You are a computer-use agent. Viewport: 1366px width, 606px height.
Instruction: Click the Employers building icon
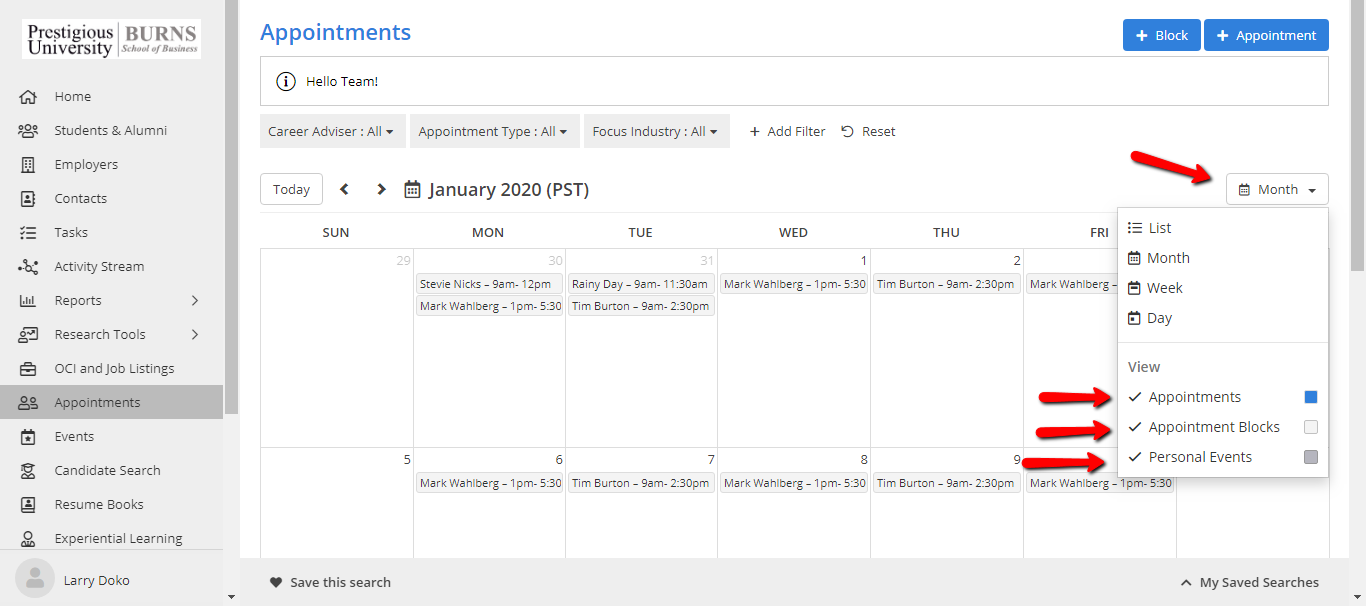pos(28,165)
